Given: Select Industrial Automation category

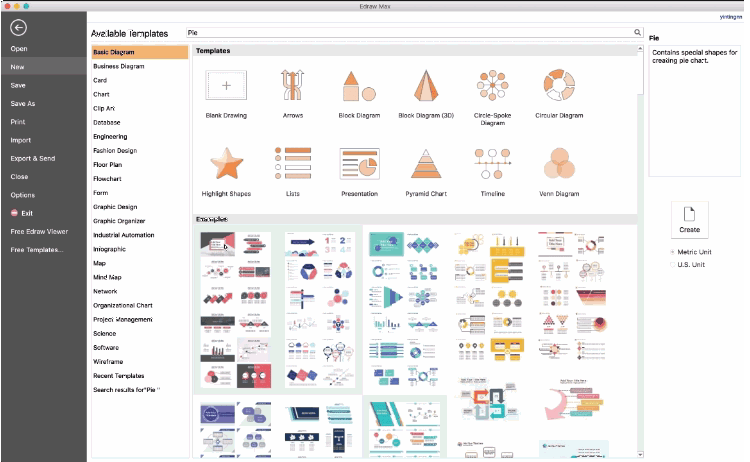Looking at the screenshot, I should (123, 235).
